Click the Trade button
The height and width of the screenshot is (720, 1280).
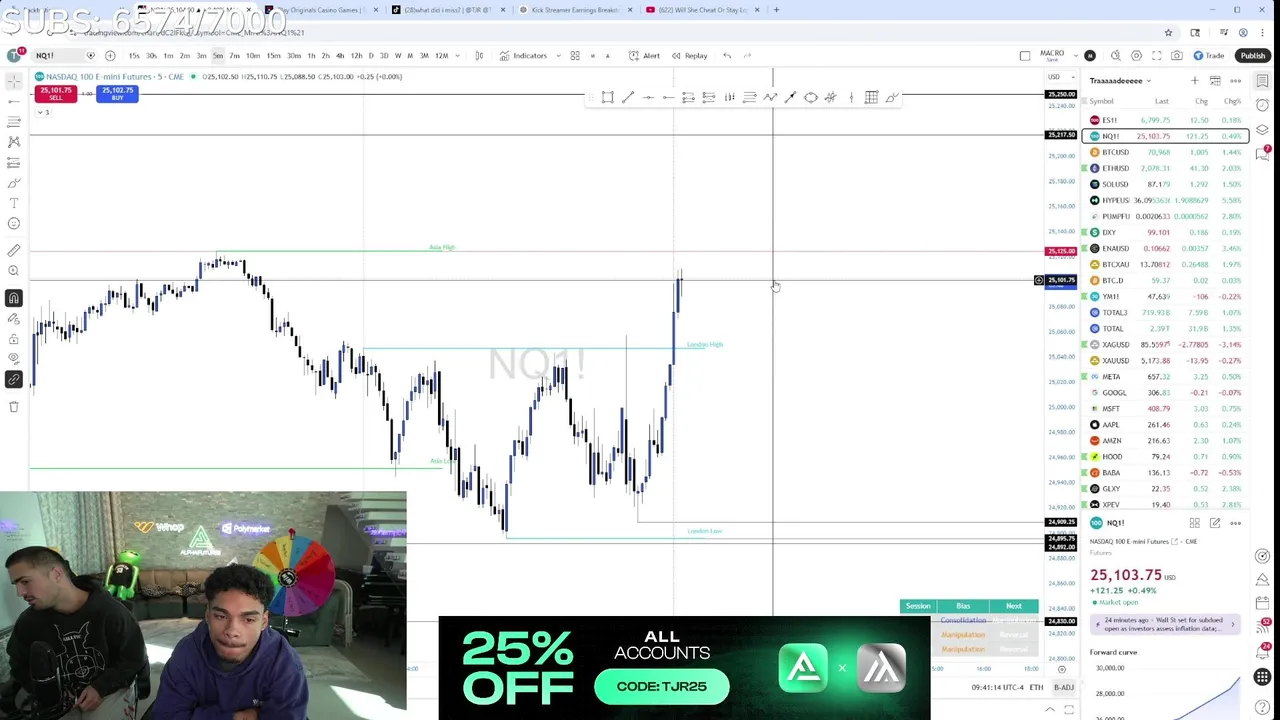click(x=1209, y=55)
